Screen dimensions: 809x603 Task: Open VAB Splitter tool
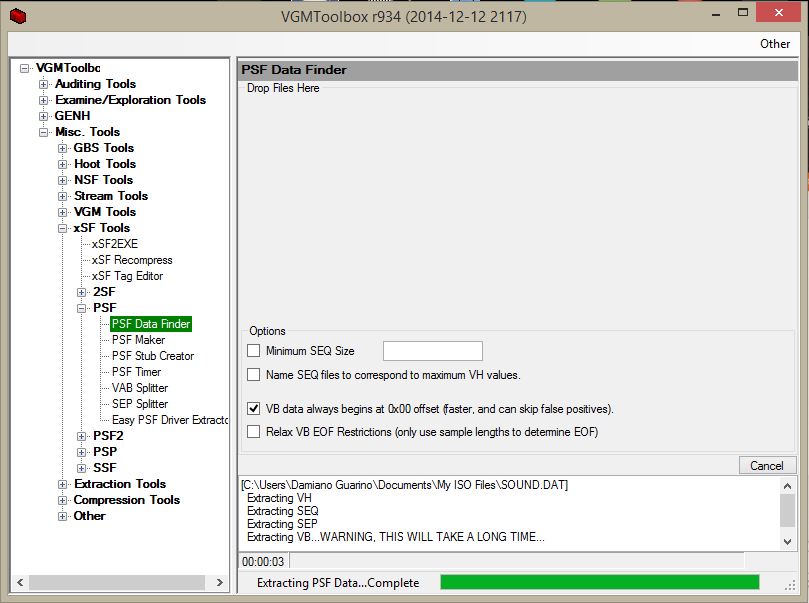140,388
